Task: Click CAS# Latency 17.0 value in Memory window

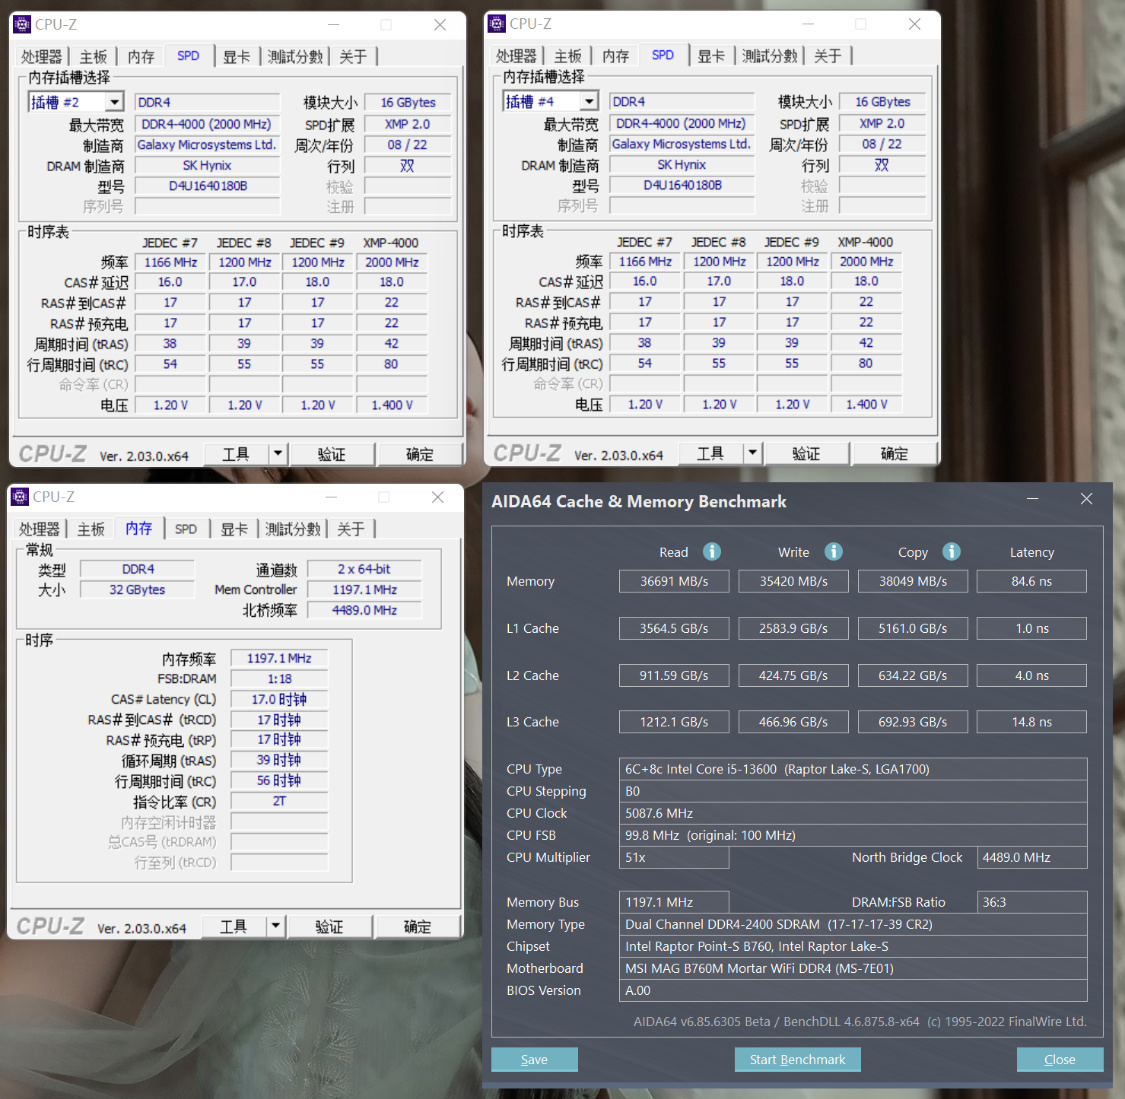Action: (x=279, y=699)
